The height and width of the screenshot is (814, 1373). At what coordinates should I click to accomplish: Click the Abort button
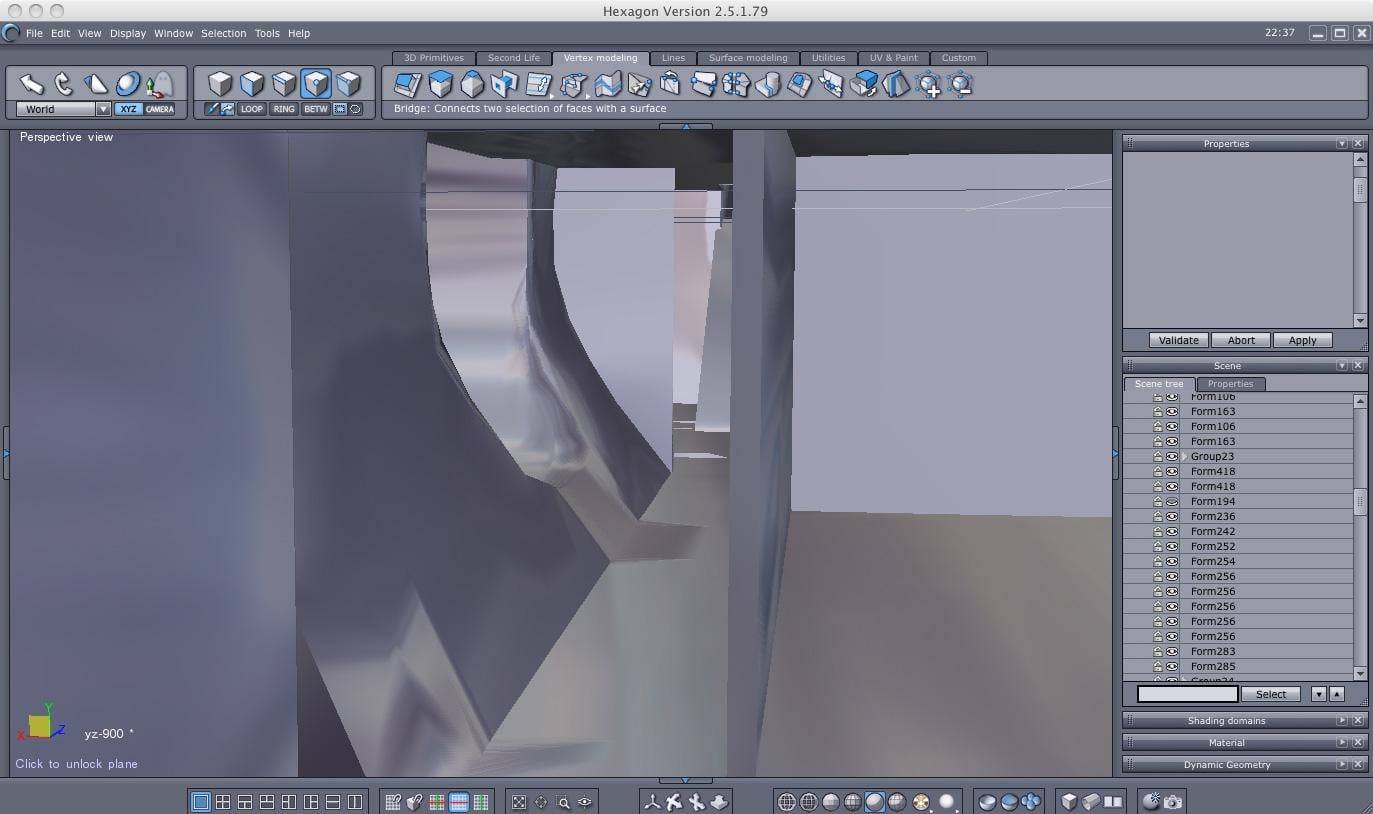[x=1241, y=340]
